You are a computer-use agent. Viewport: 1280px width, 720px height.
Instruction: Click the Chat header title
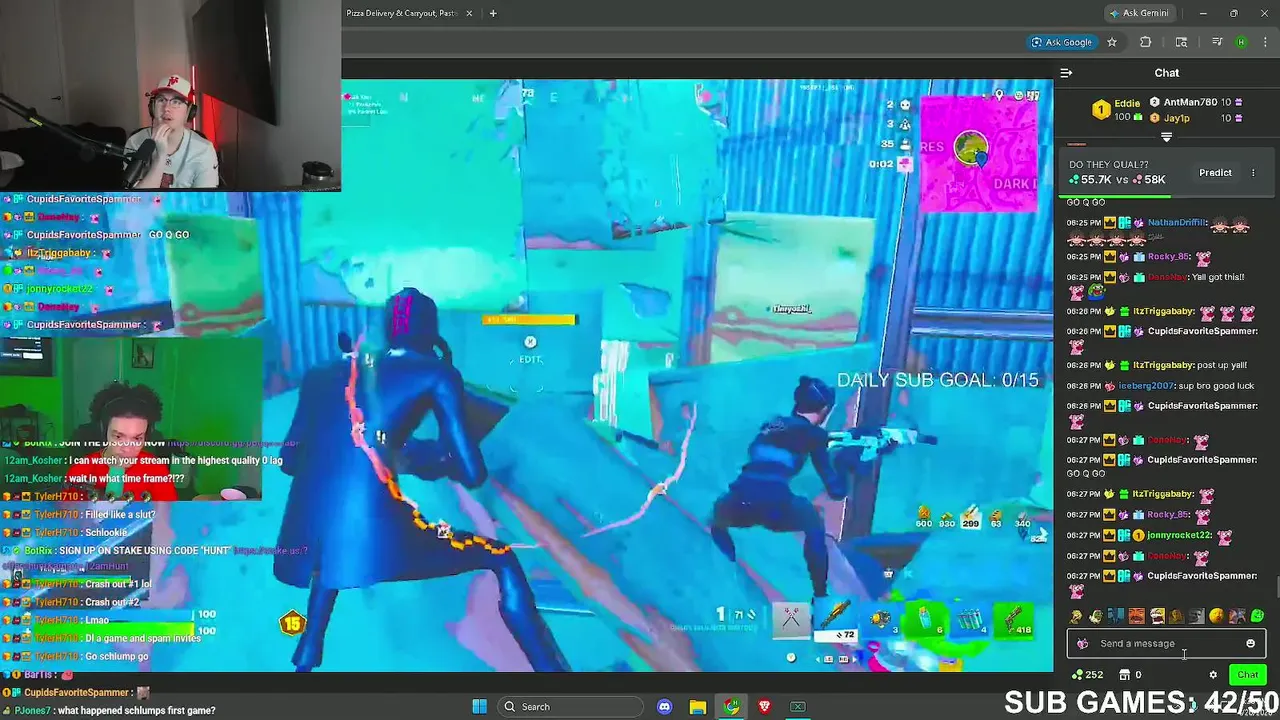tap(1167, 73)
